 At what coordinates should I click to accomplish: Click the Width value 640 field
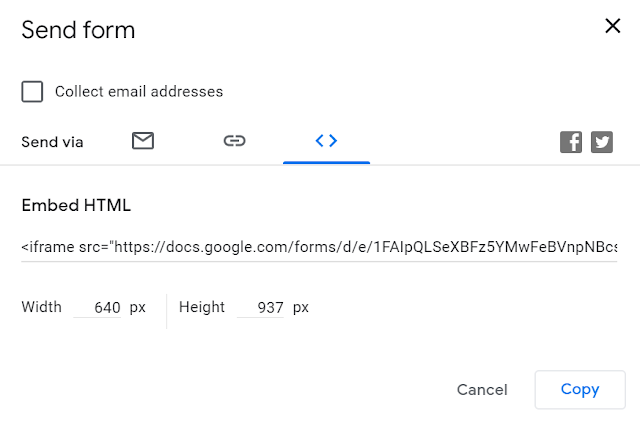pos(98,307)
